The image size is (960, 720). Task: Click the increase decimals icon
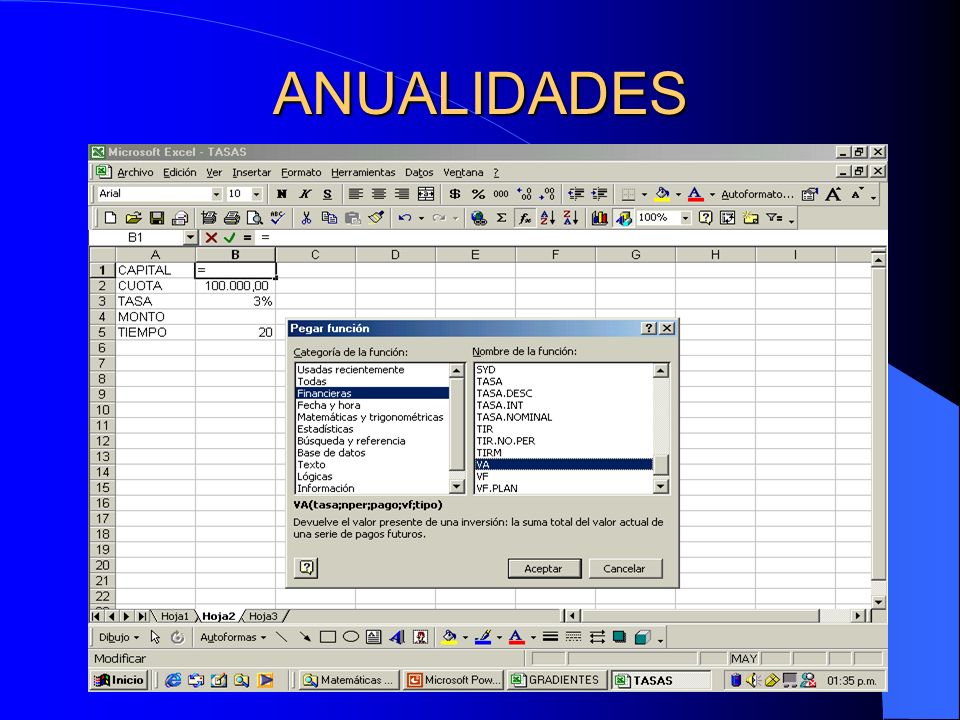click(x=525, y=194)
